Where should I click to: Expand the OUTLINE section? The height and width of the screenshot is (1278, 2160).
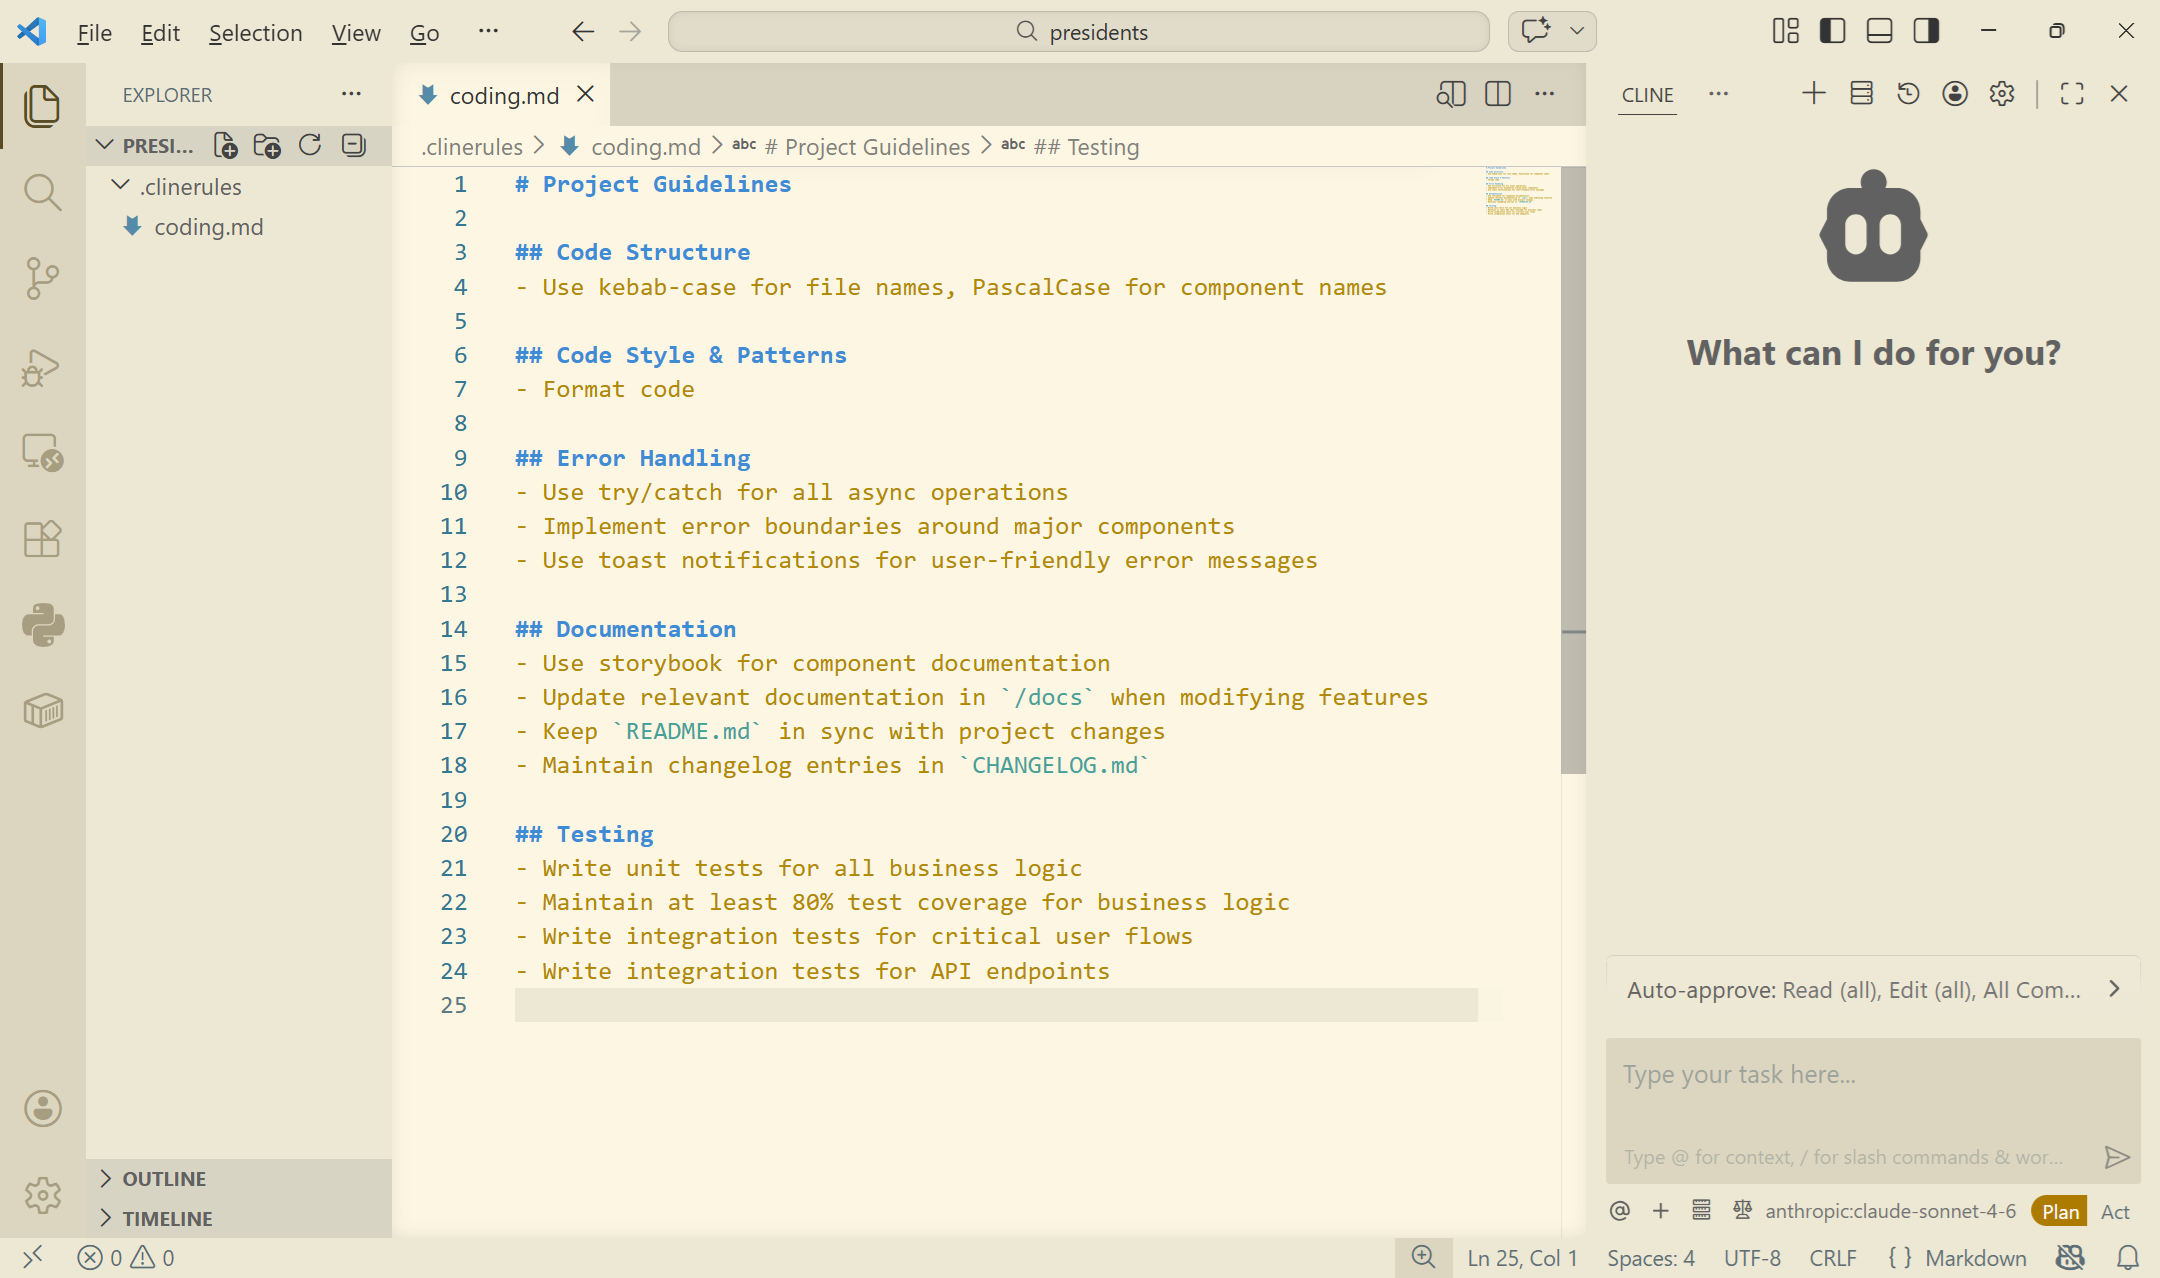tap(164, 1179)
